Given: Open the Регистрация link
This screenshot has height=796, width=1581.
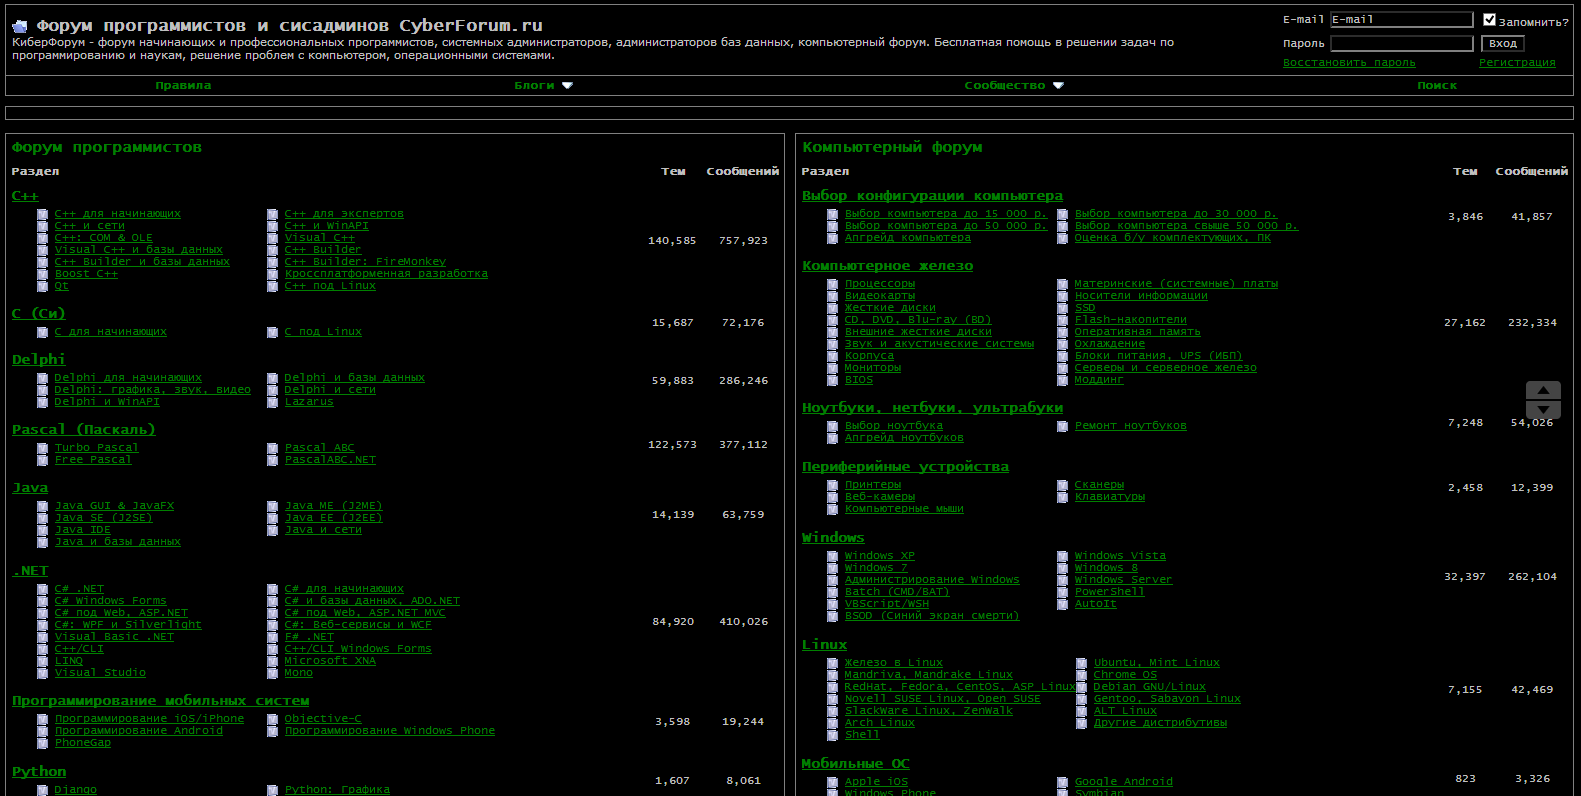Looking at the screenshot, I should point(1517,63).
